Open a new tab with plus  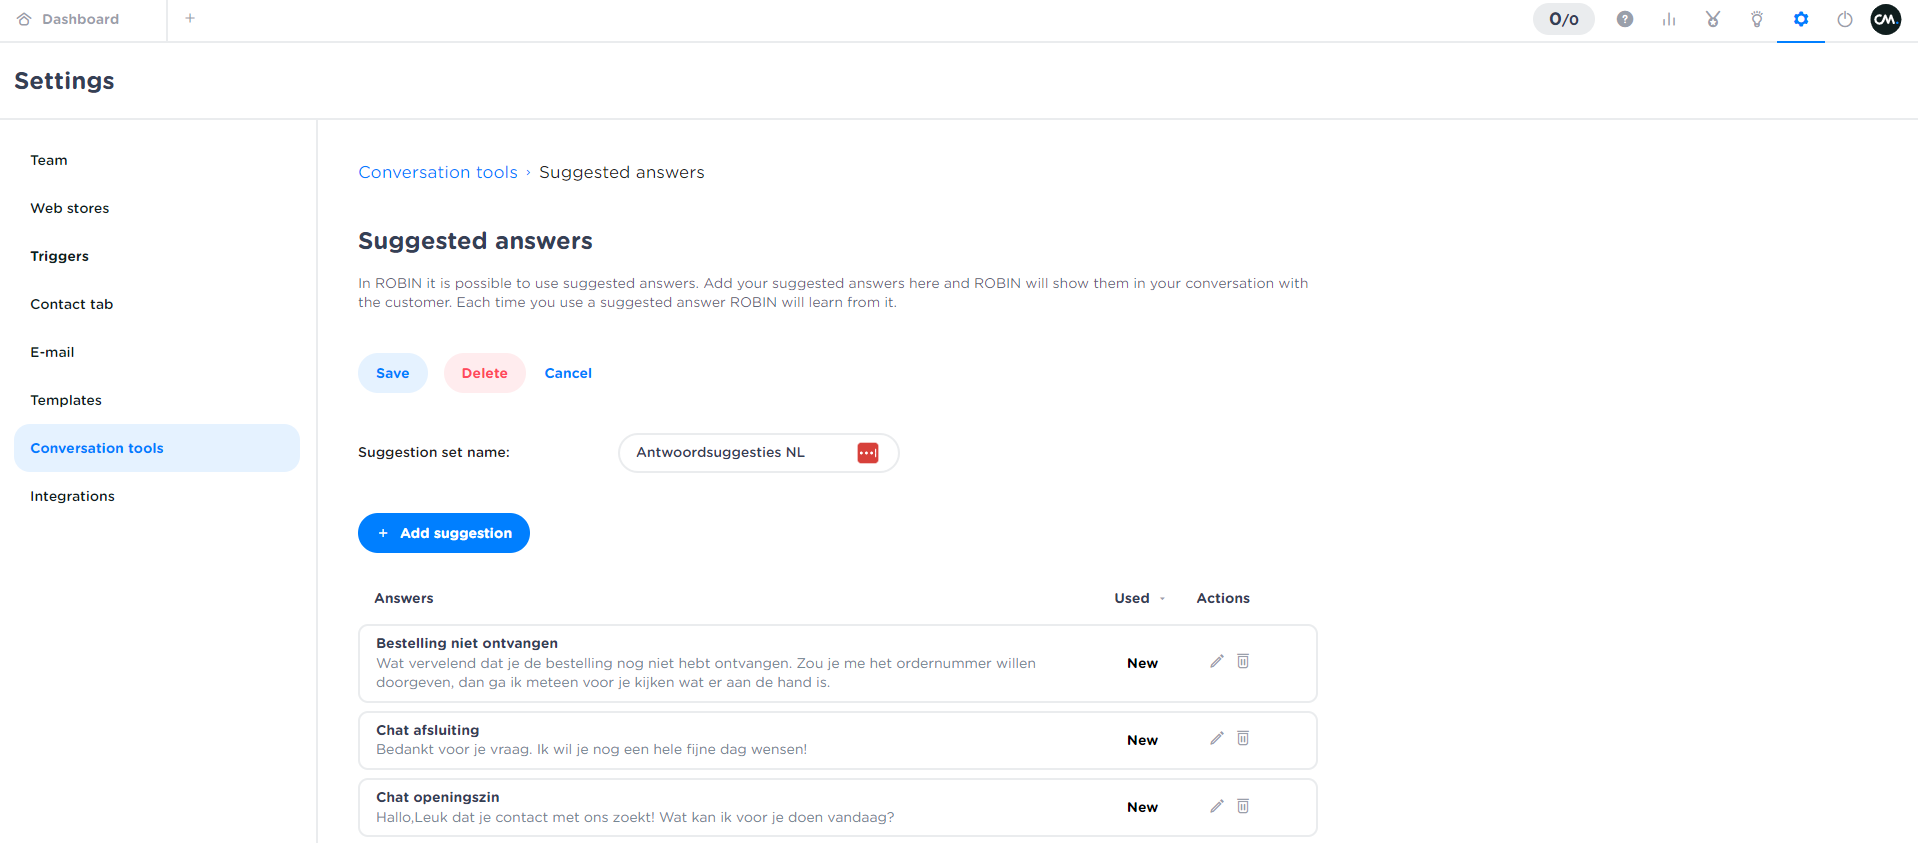[x=190, y=18]
